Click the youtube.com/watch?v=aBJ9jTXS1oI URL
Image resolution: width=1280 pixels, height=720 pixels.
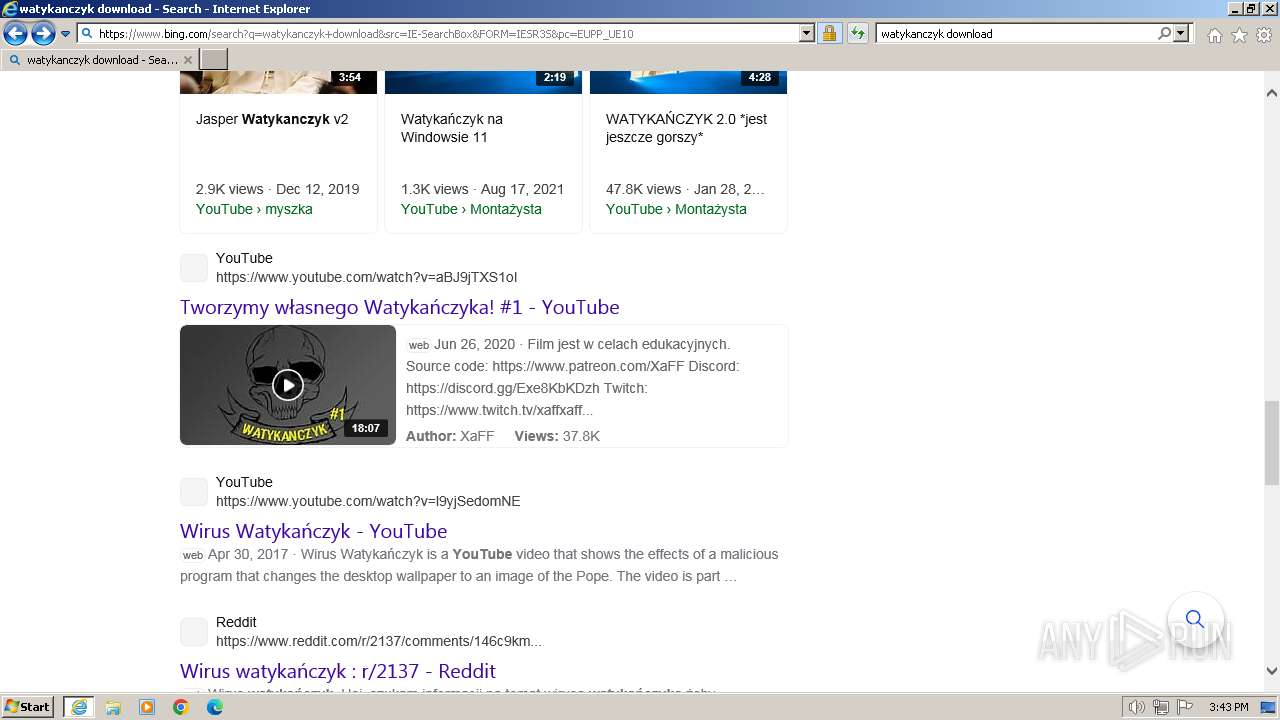pos(366,277)
